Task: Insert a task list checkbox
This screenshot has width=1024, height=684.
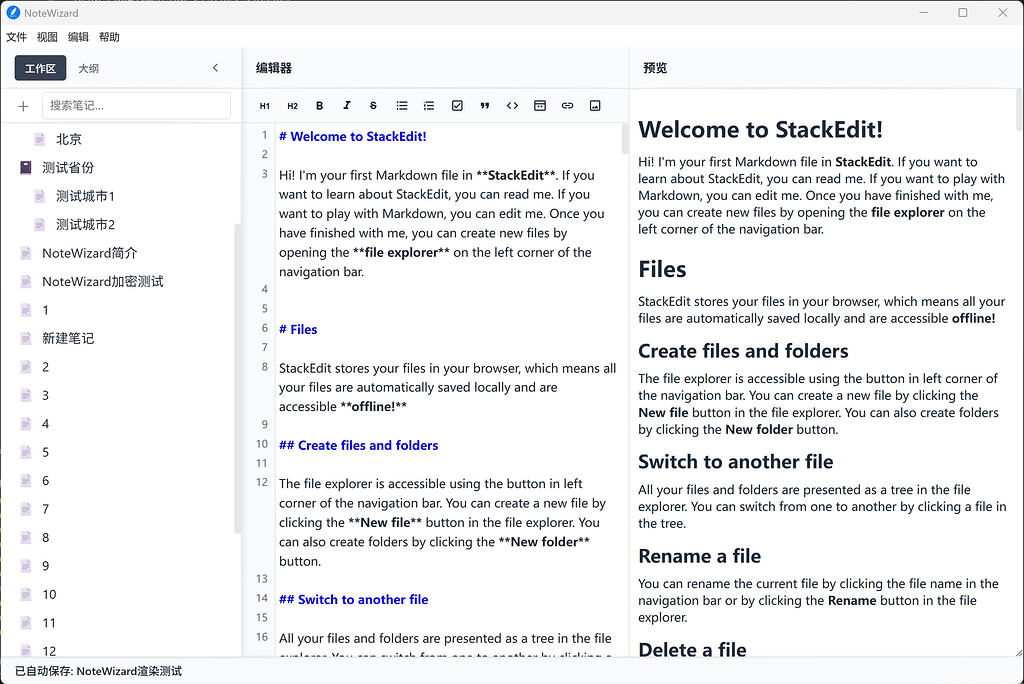Action: [x=457, y=106]
